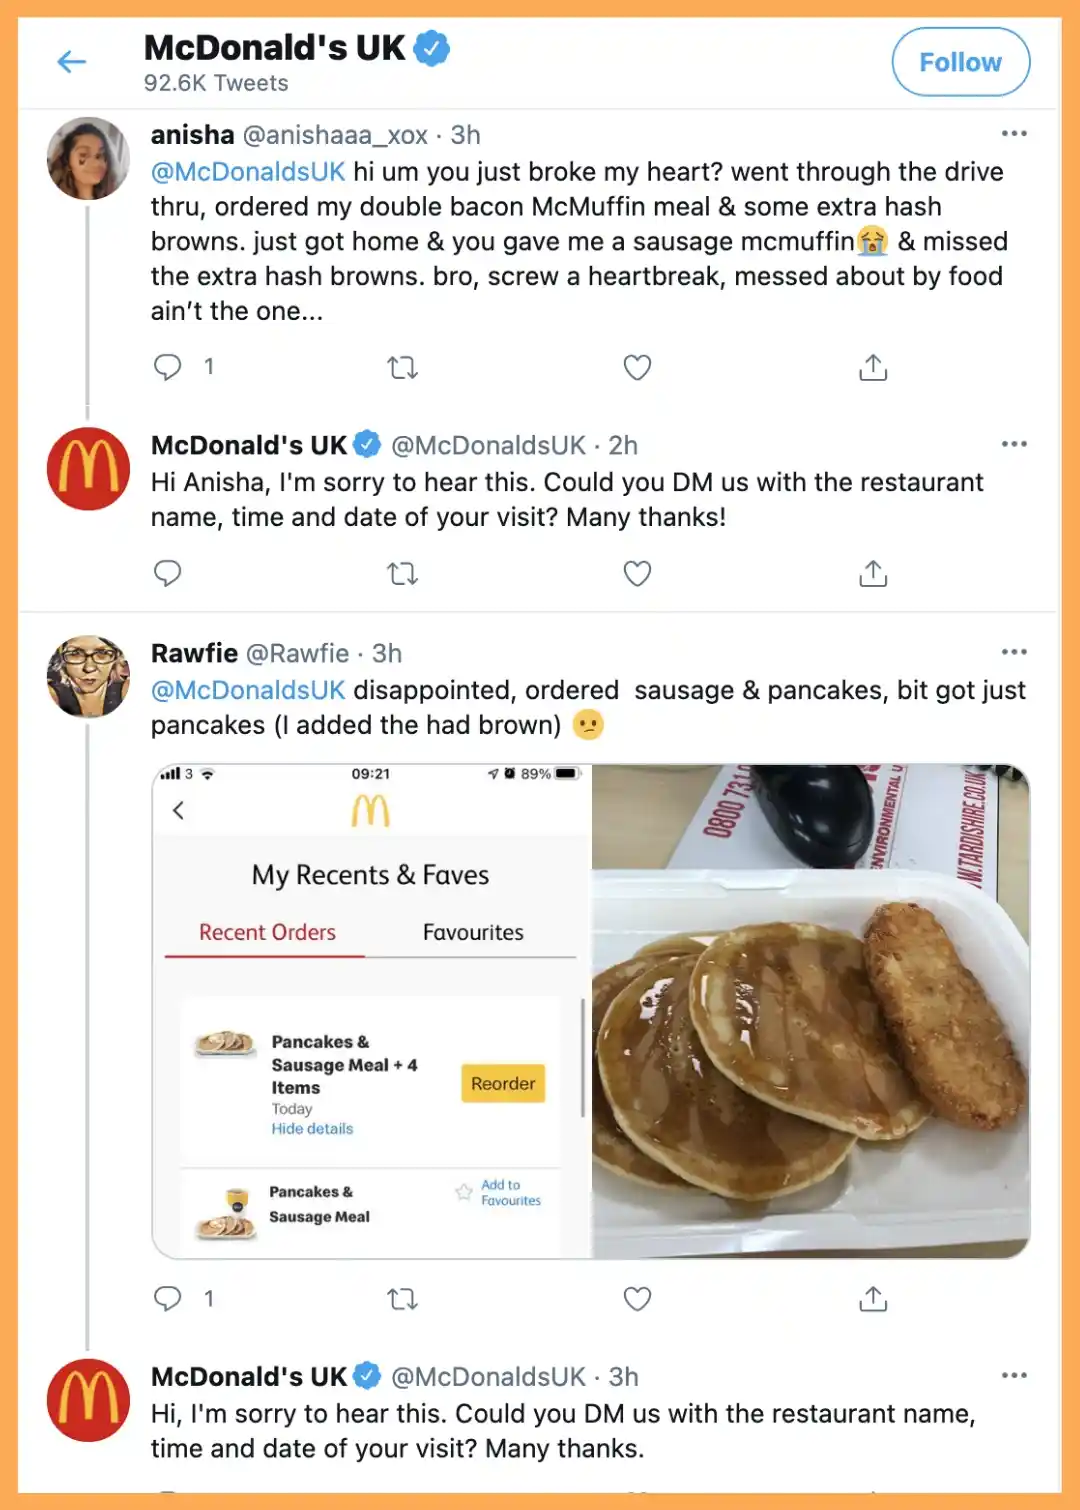Click Hide details under the Pancakes order
1080x1510 pixels.
(311, 1128)
